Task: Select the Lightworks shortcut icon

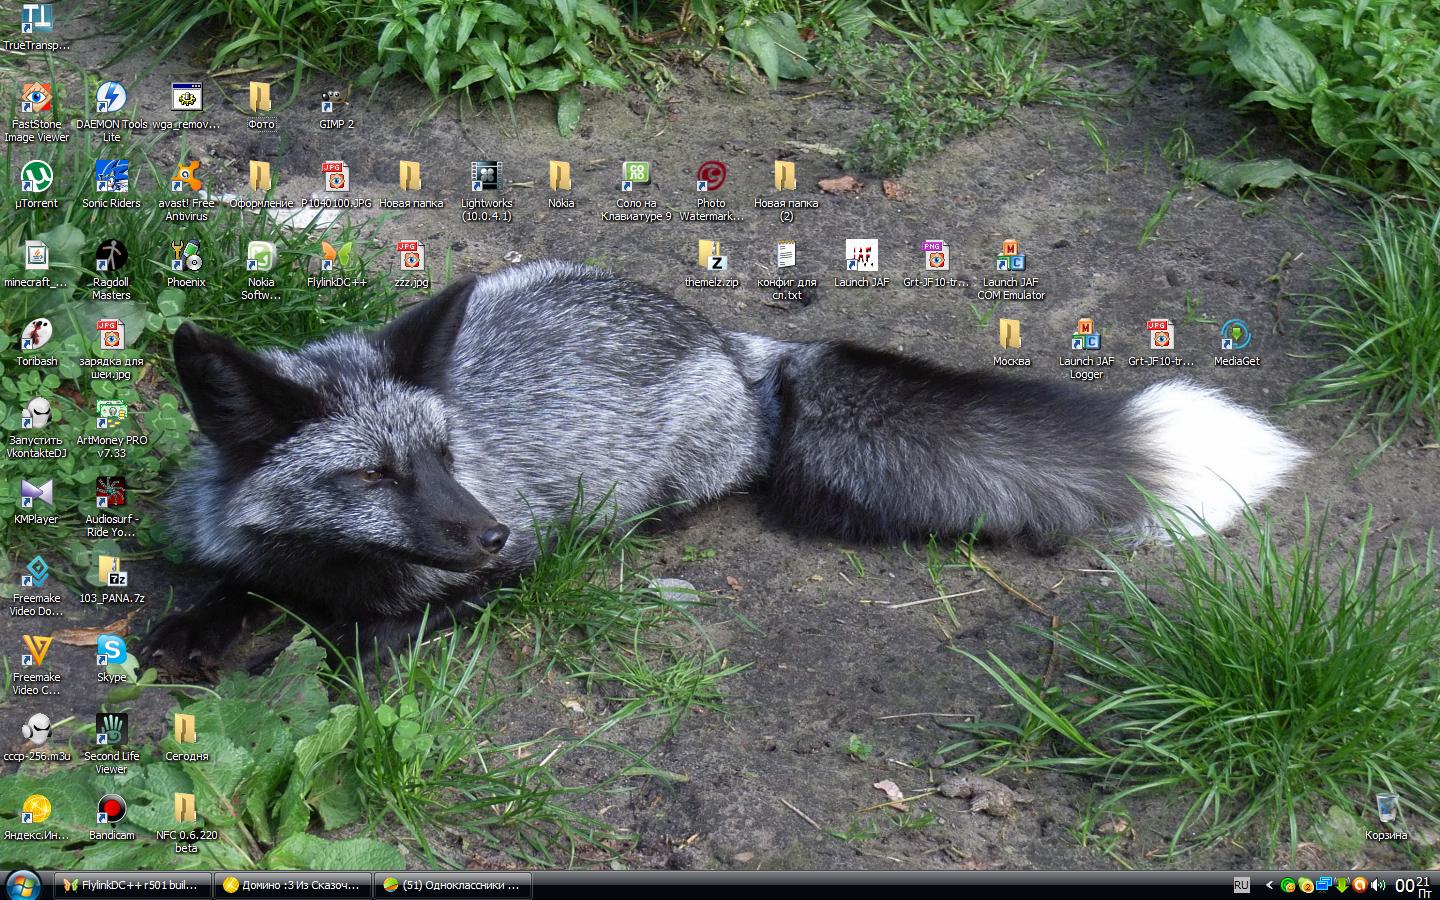Action: [486, 178]
